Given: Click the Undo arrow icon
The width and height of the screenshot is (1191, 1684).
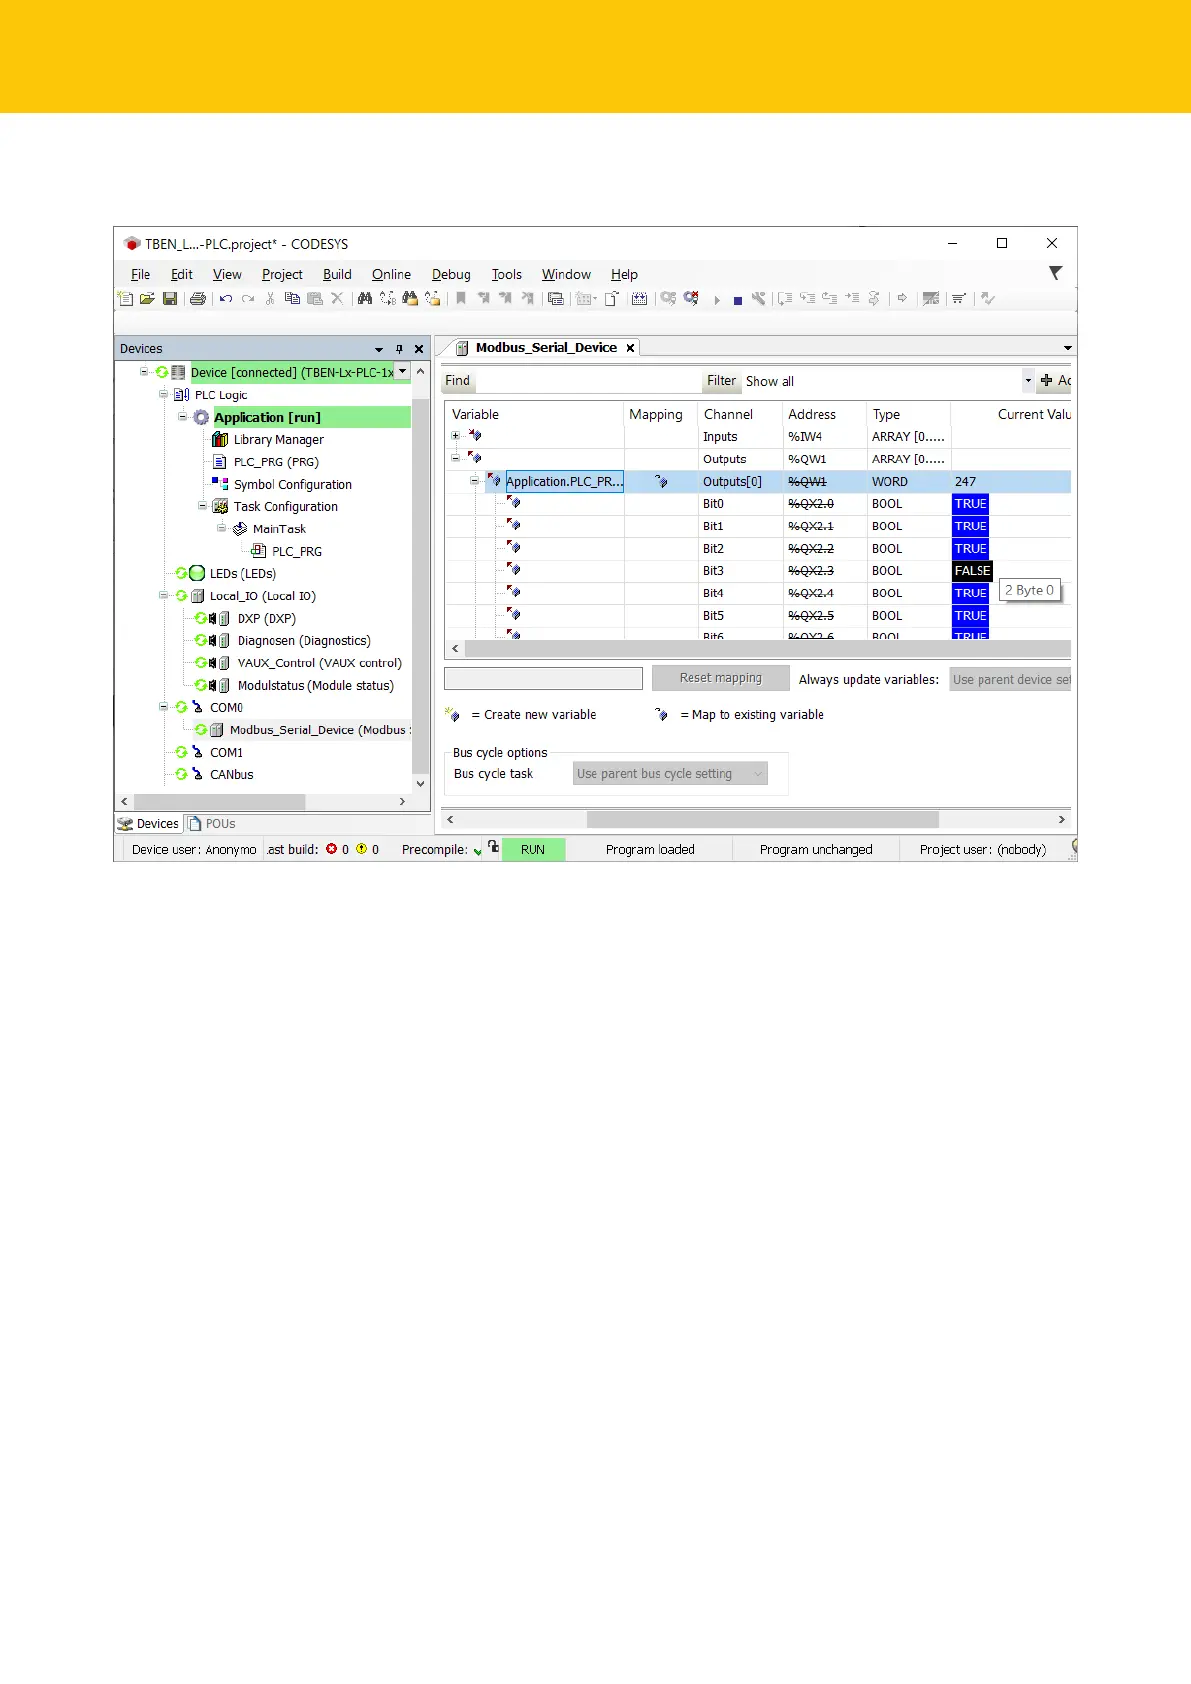Looking at the screenshot, I should click(x=226, y=298).
